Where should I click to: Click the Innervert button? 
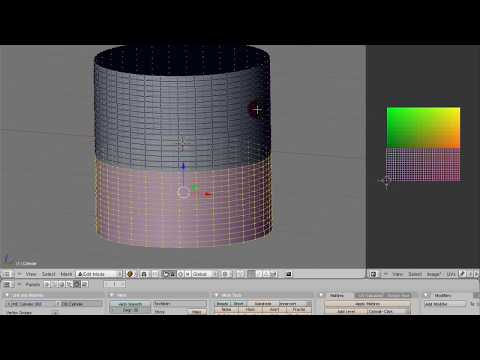pyautogui.click(x=295, y=304)
